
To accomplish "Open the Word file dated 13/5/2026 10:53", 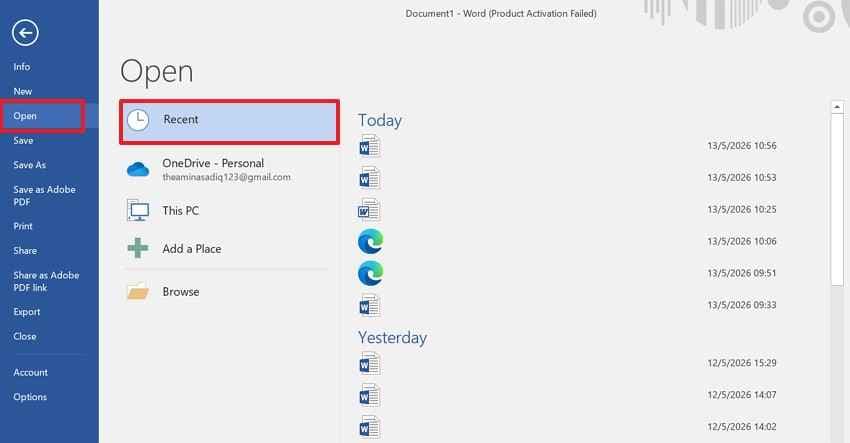I will tap(370, 178).
